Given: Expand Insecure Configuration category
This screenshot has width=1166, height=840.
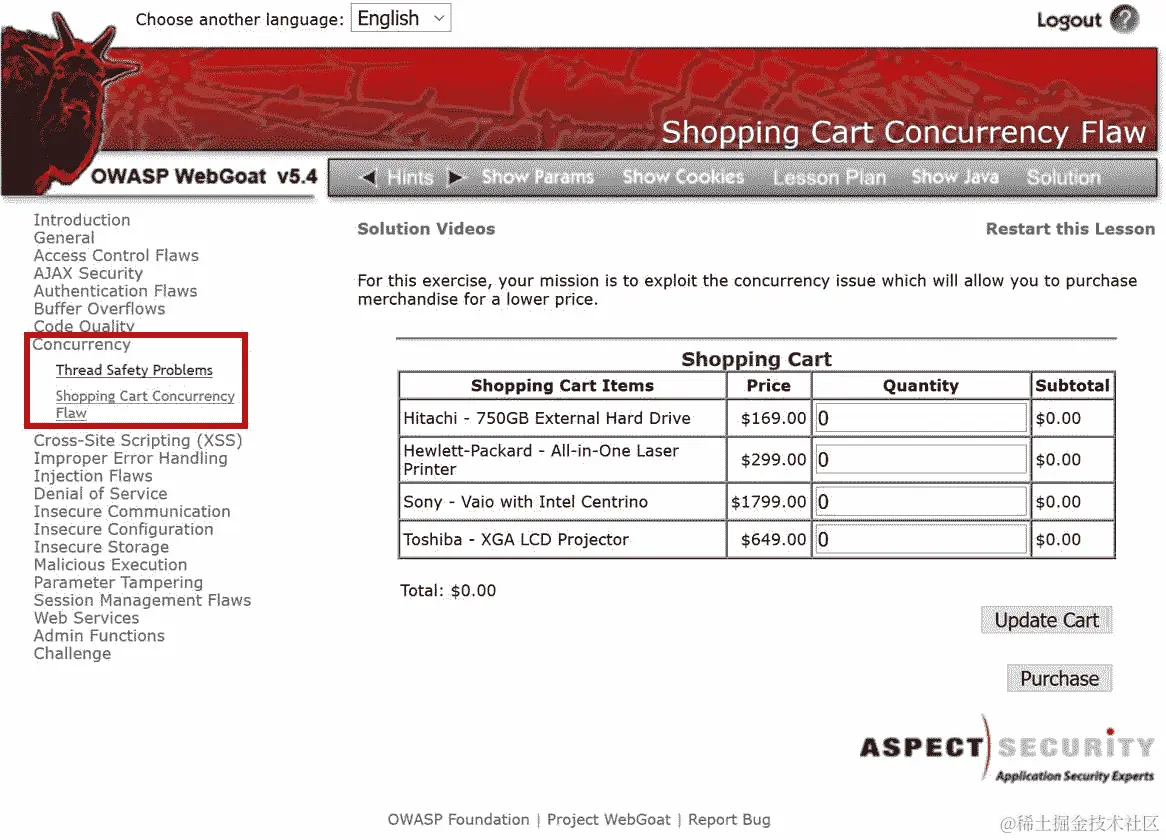Looking at the screenshot, I should 123,530.
